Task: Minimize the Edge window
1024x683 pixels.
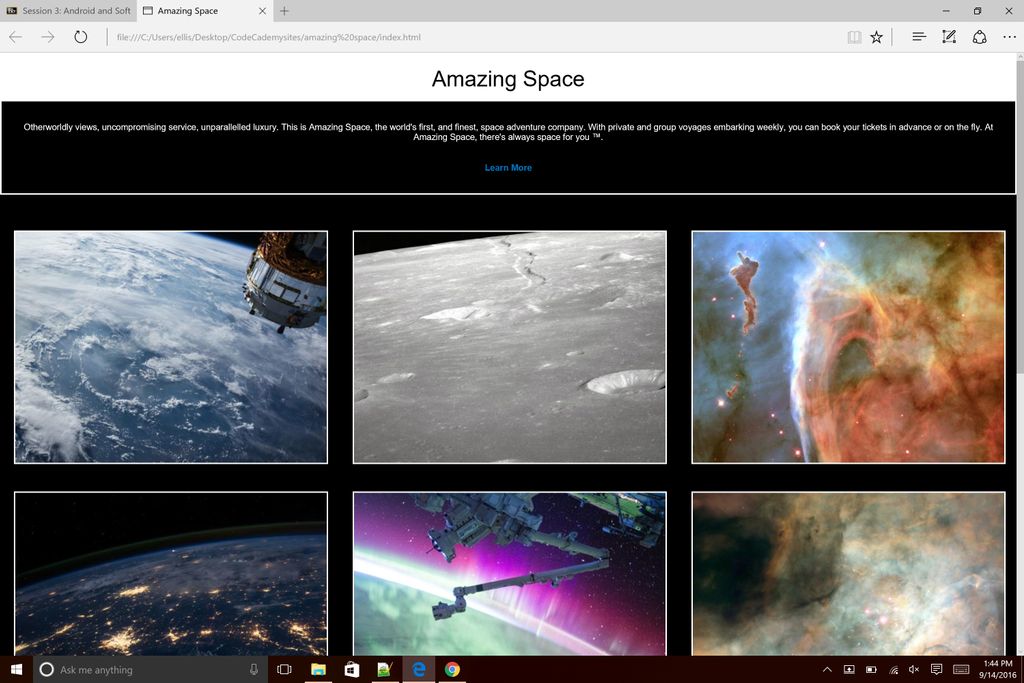Action: pyautogui.click(x=946, y=10)
